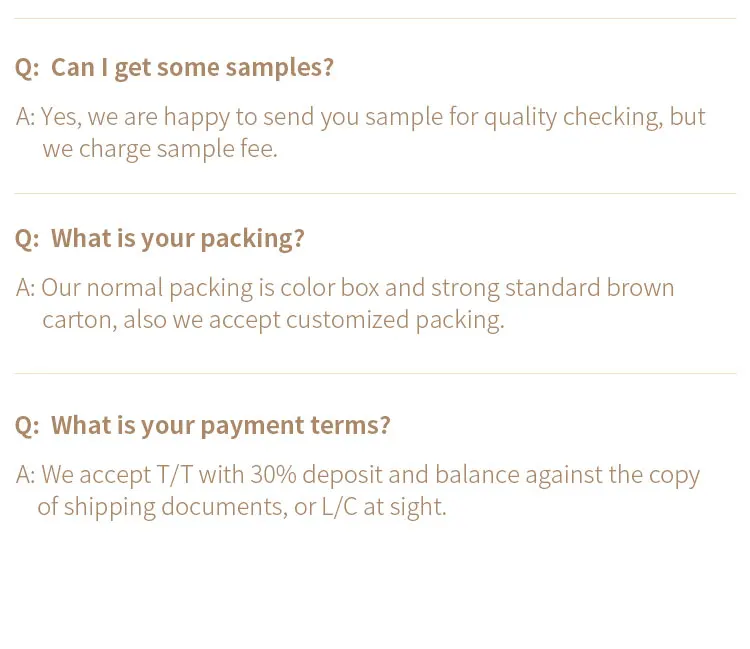Click the divider line above the payment terms question
Screen dimensions: 750x649
(375, 374)
